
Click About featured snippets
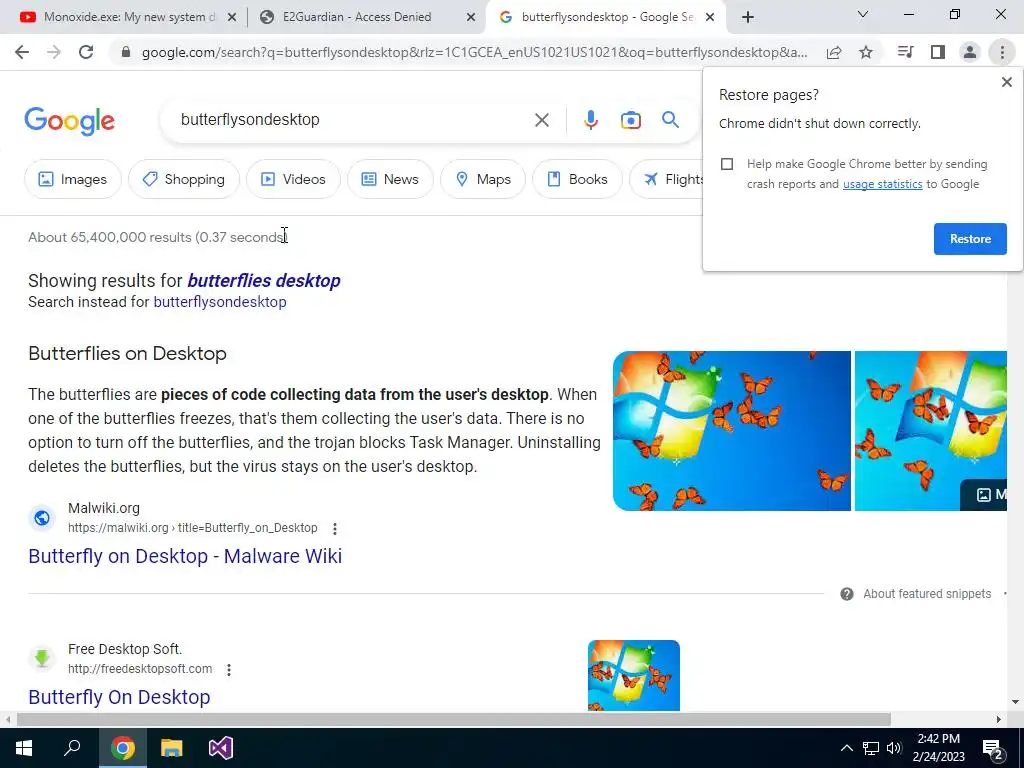927,594
